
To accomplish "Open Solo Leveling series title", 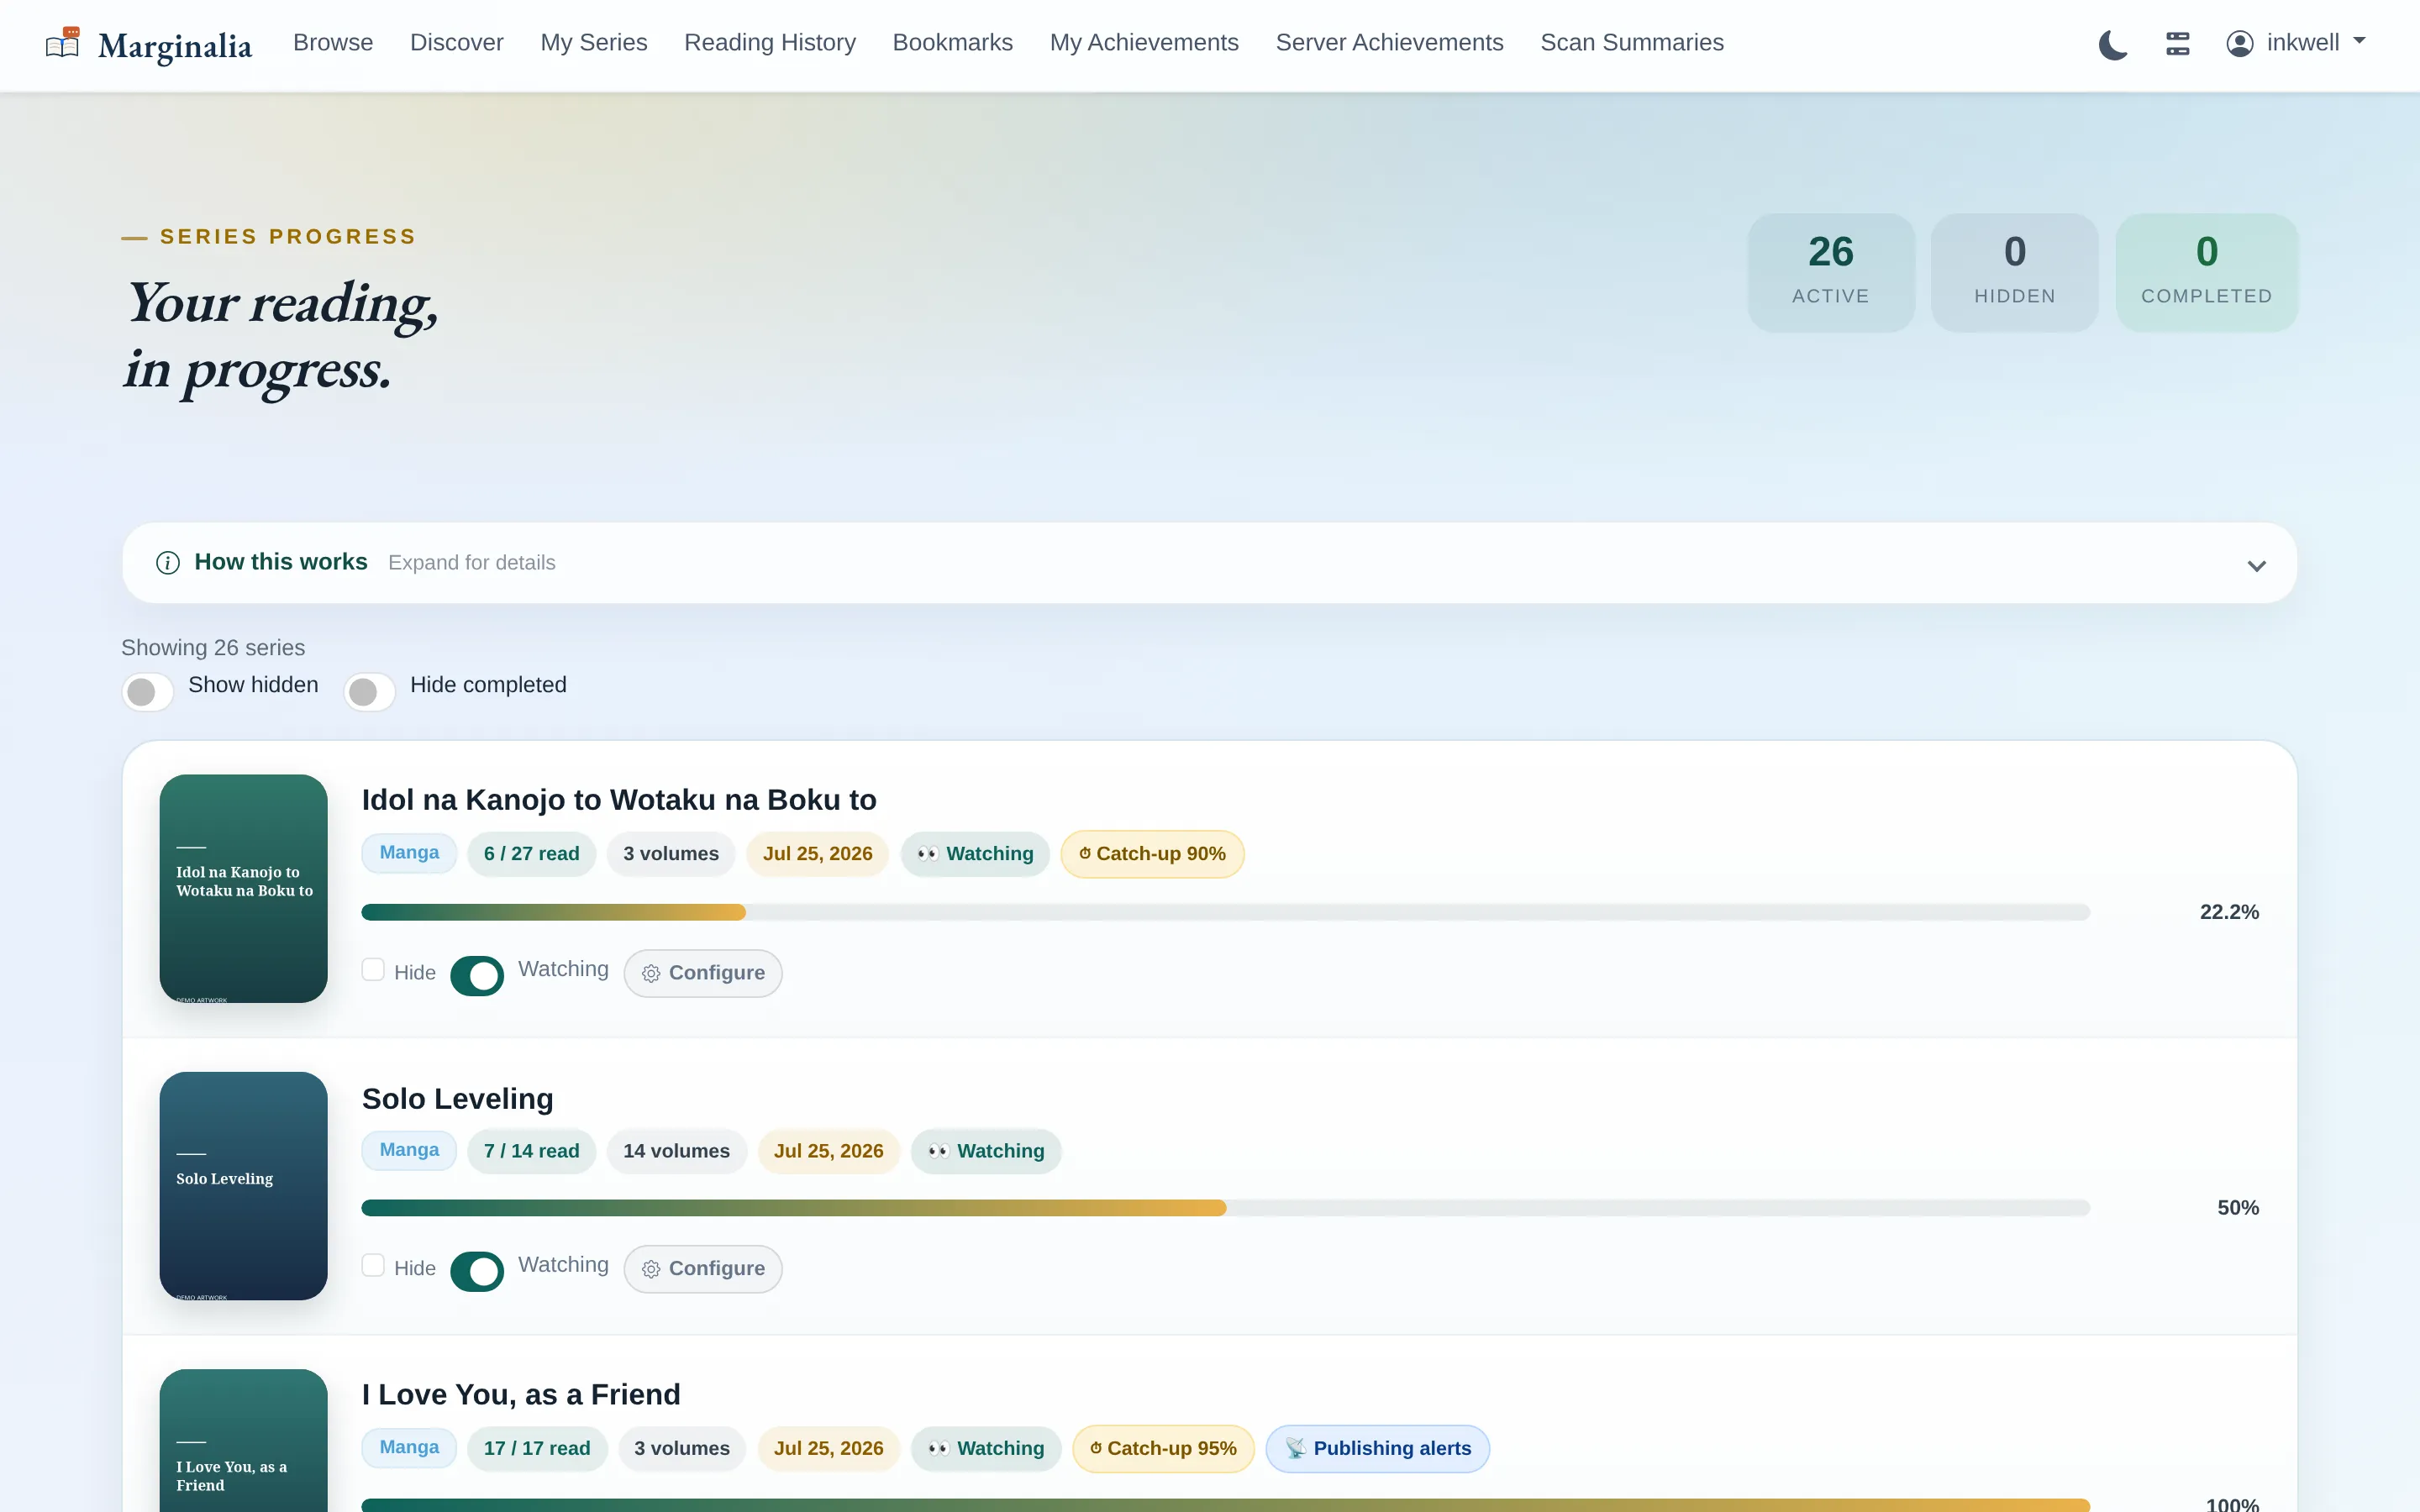I will point(457,1098).
